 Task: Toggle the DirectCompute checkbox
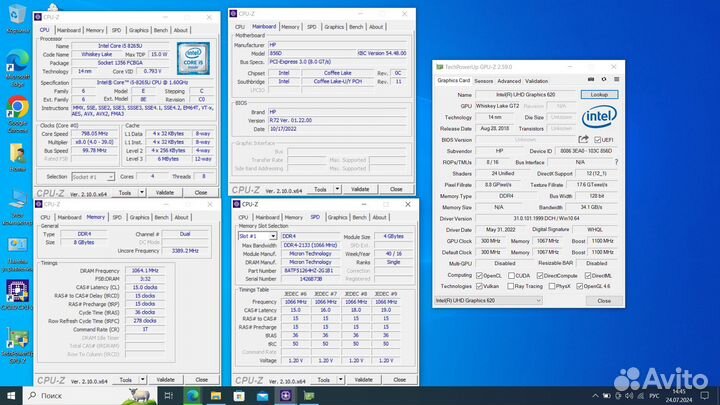[540, 276]
